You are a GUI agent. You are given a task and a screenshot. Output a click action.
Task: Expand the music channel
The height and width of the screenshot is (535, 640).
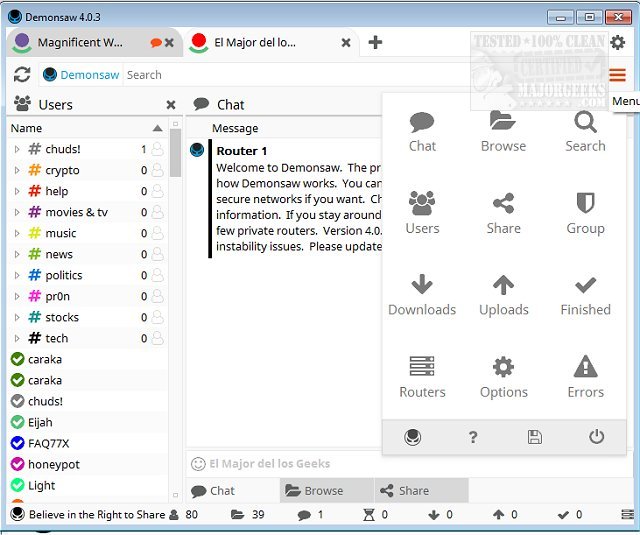(x=17, y=233)
